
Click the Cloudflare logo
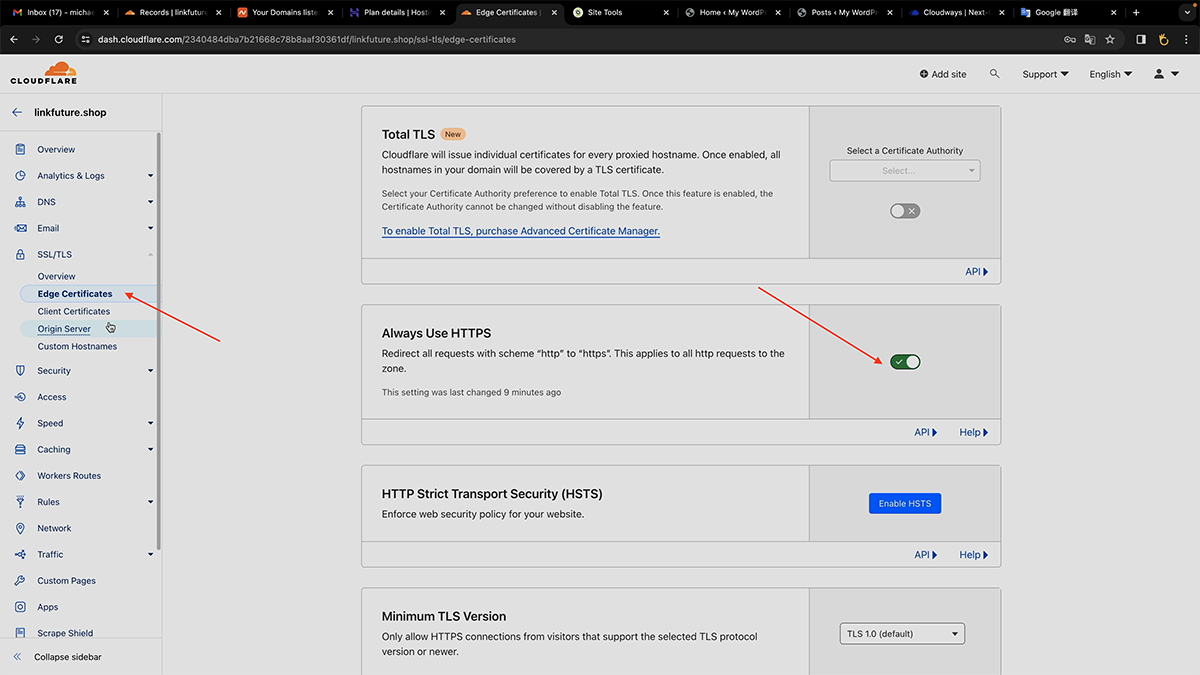(44, 74)
